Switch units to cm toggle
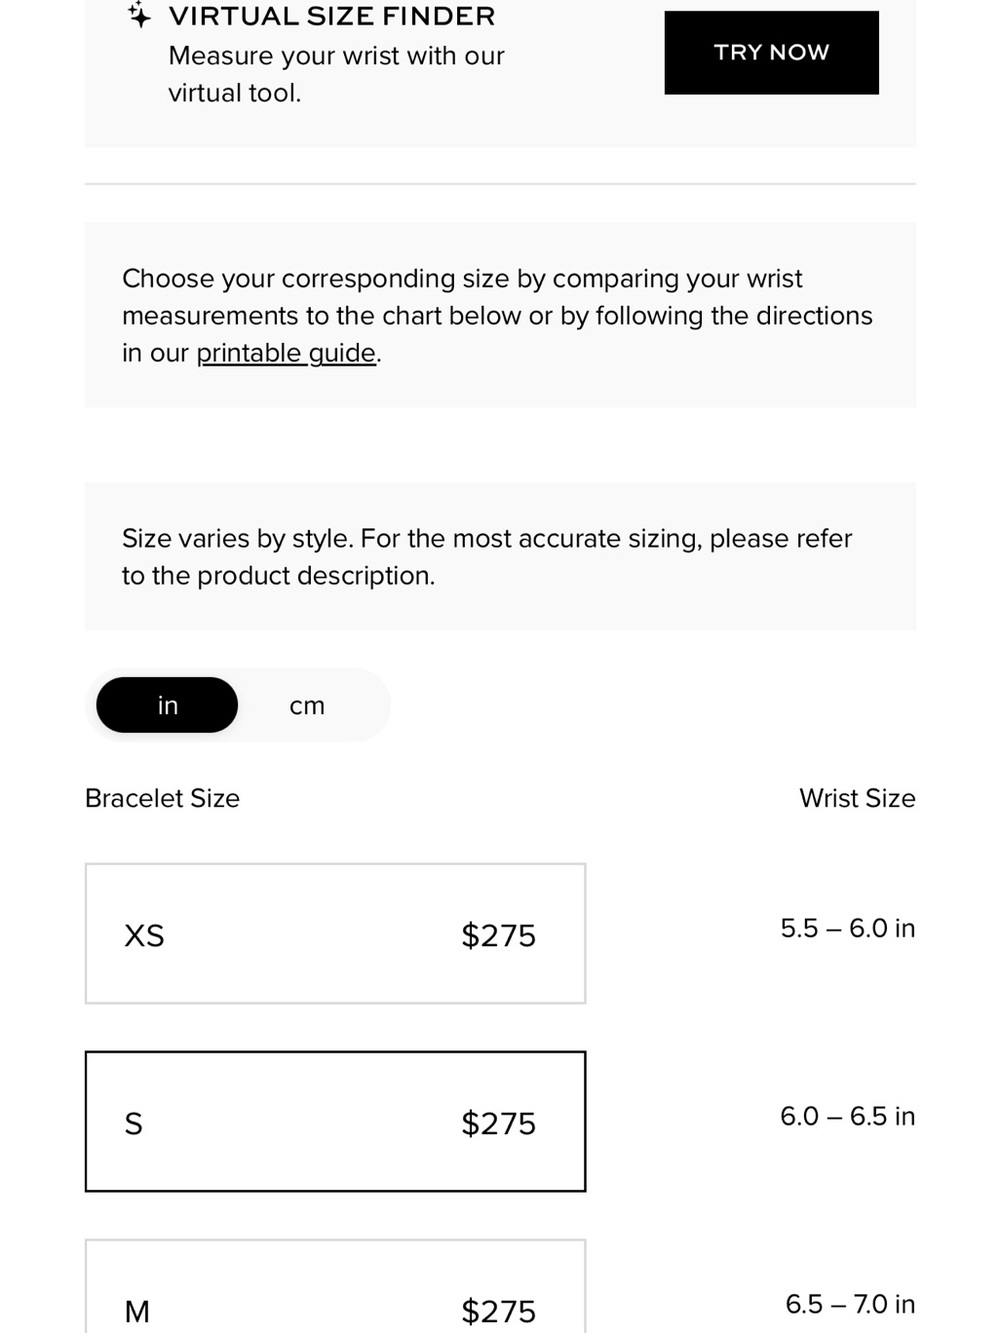1000x1333 pixels. point(307,705)
